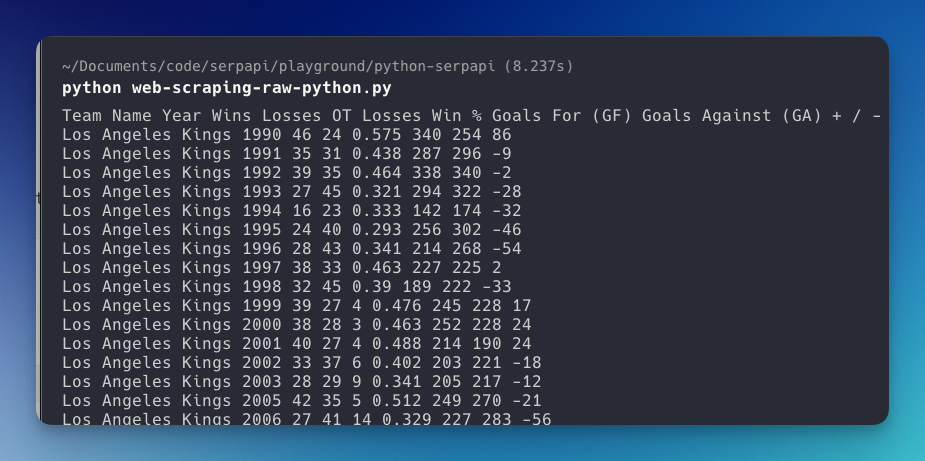Select the Los Angeles Kings 1996 row
This screenshot has width=925, height=461.
point(291,249)
